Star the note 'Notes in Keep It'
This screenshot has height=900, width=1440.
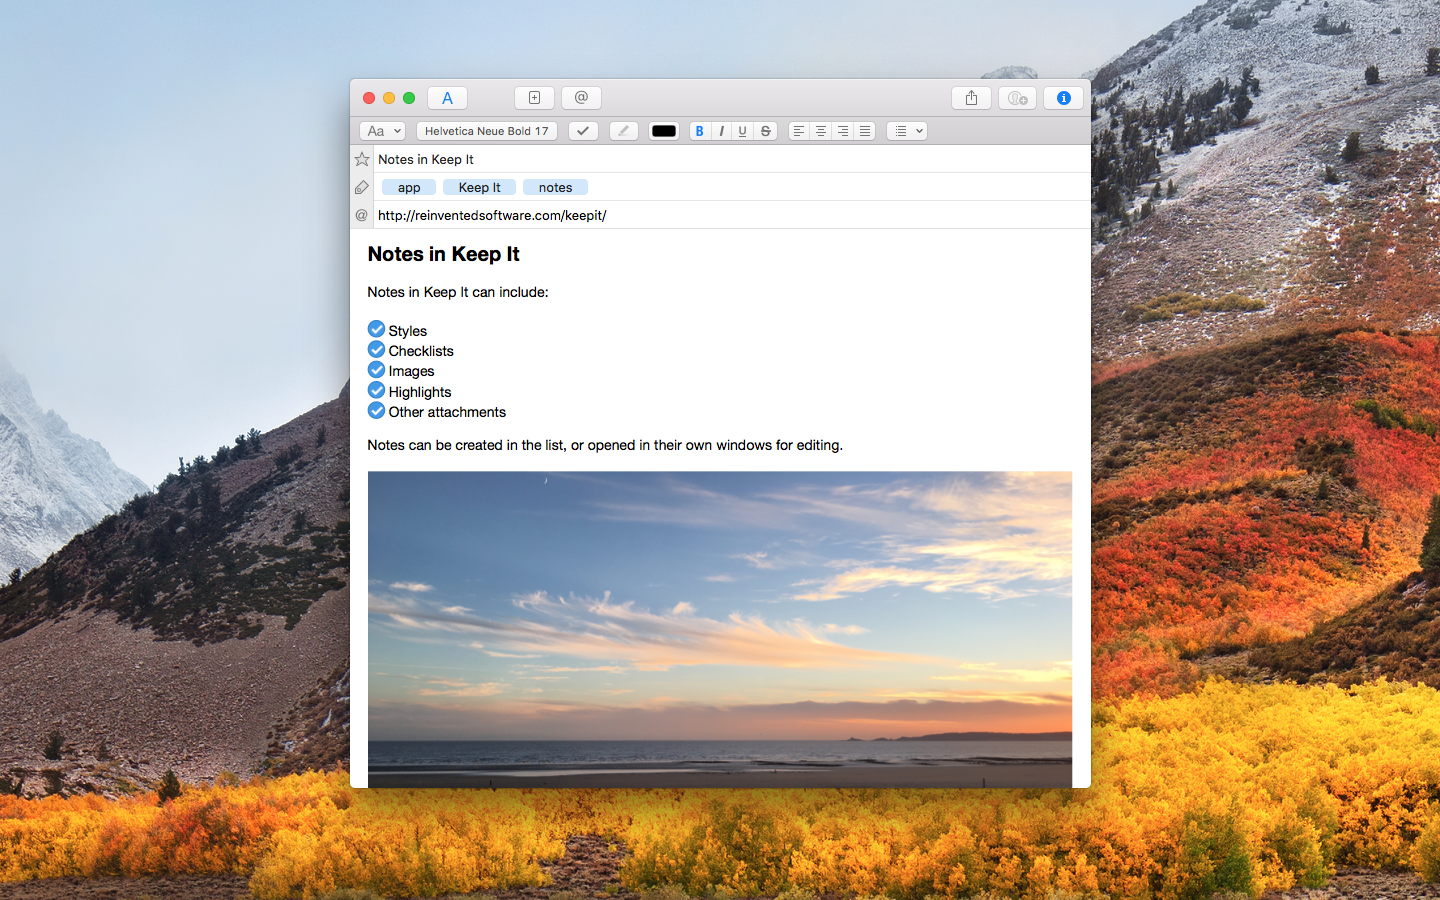coord(361,158)
